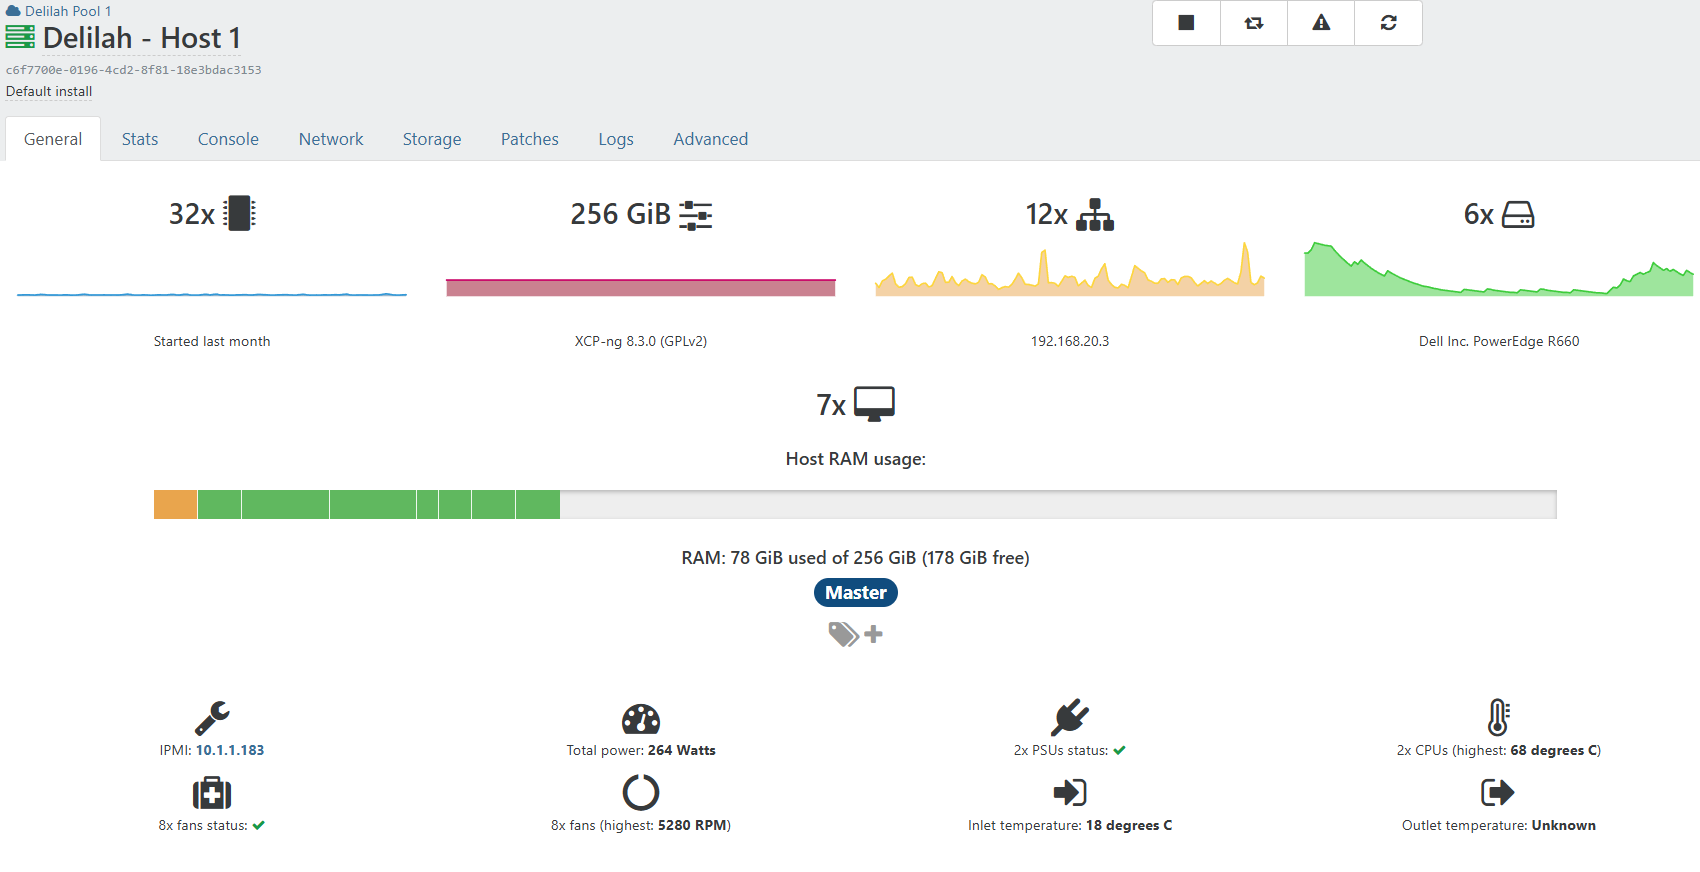Click the 7x VM monitor icon
This screenshot has width=1700, height=872.
point(874,404)
